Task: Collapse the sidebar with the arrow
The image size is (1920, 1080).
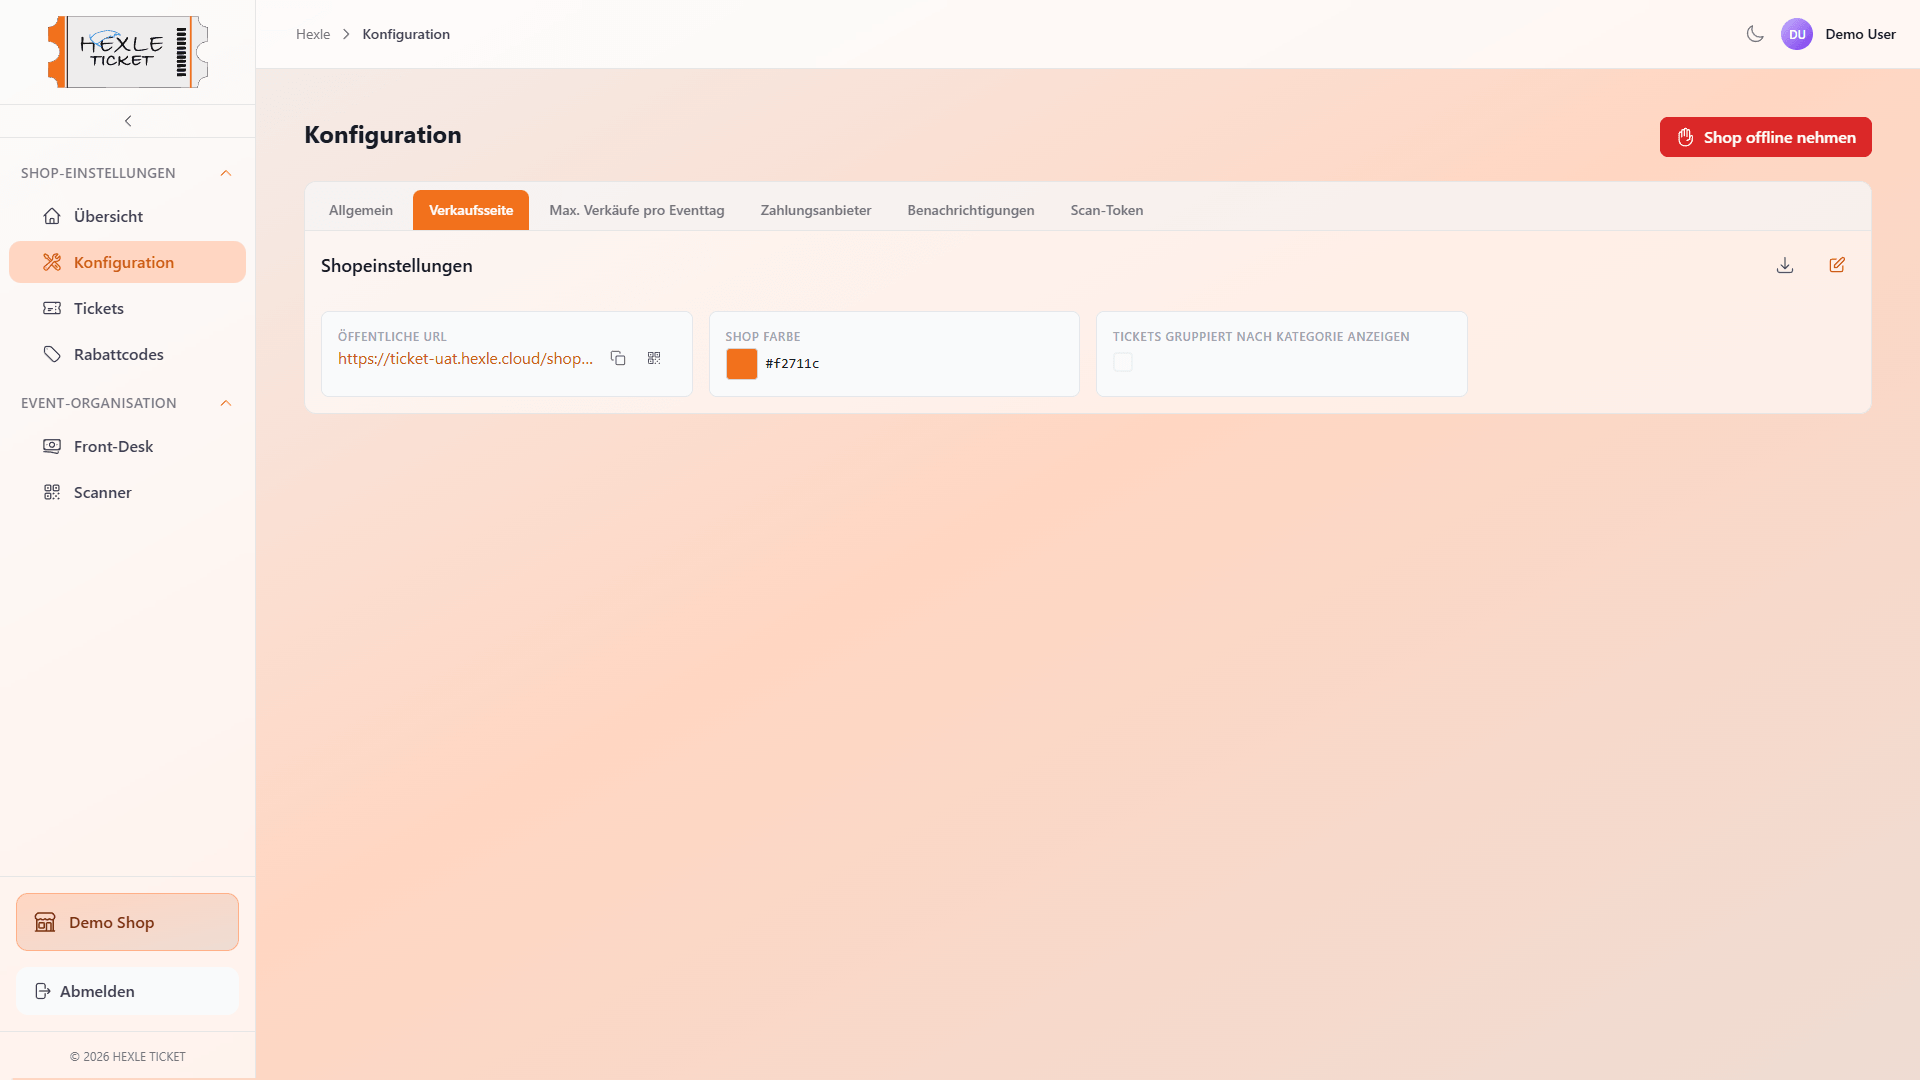Action: [128, 121]
